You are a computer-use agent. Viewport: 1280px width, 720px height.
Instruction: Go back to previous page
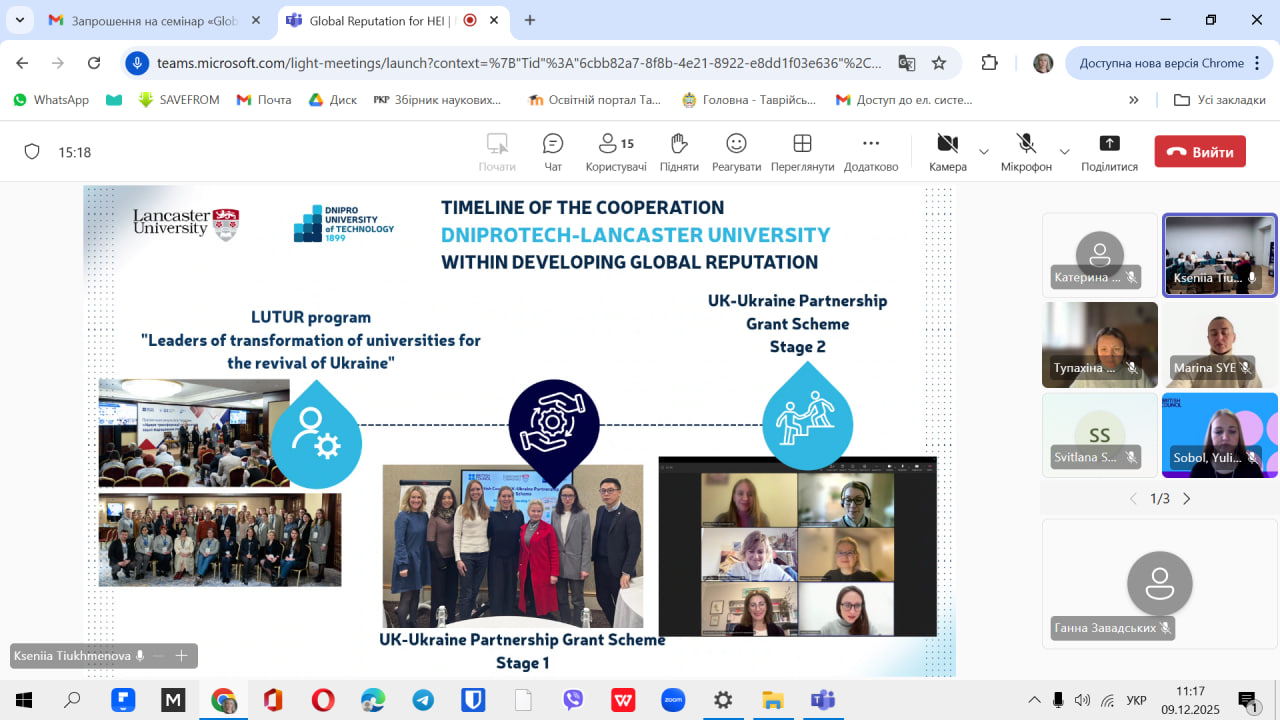(23, 63)
